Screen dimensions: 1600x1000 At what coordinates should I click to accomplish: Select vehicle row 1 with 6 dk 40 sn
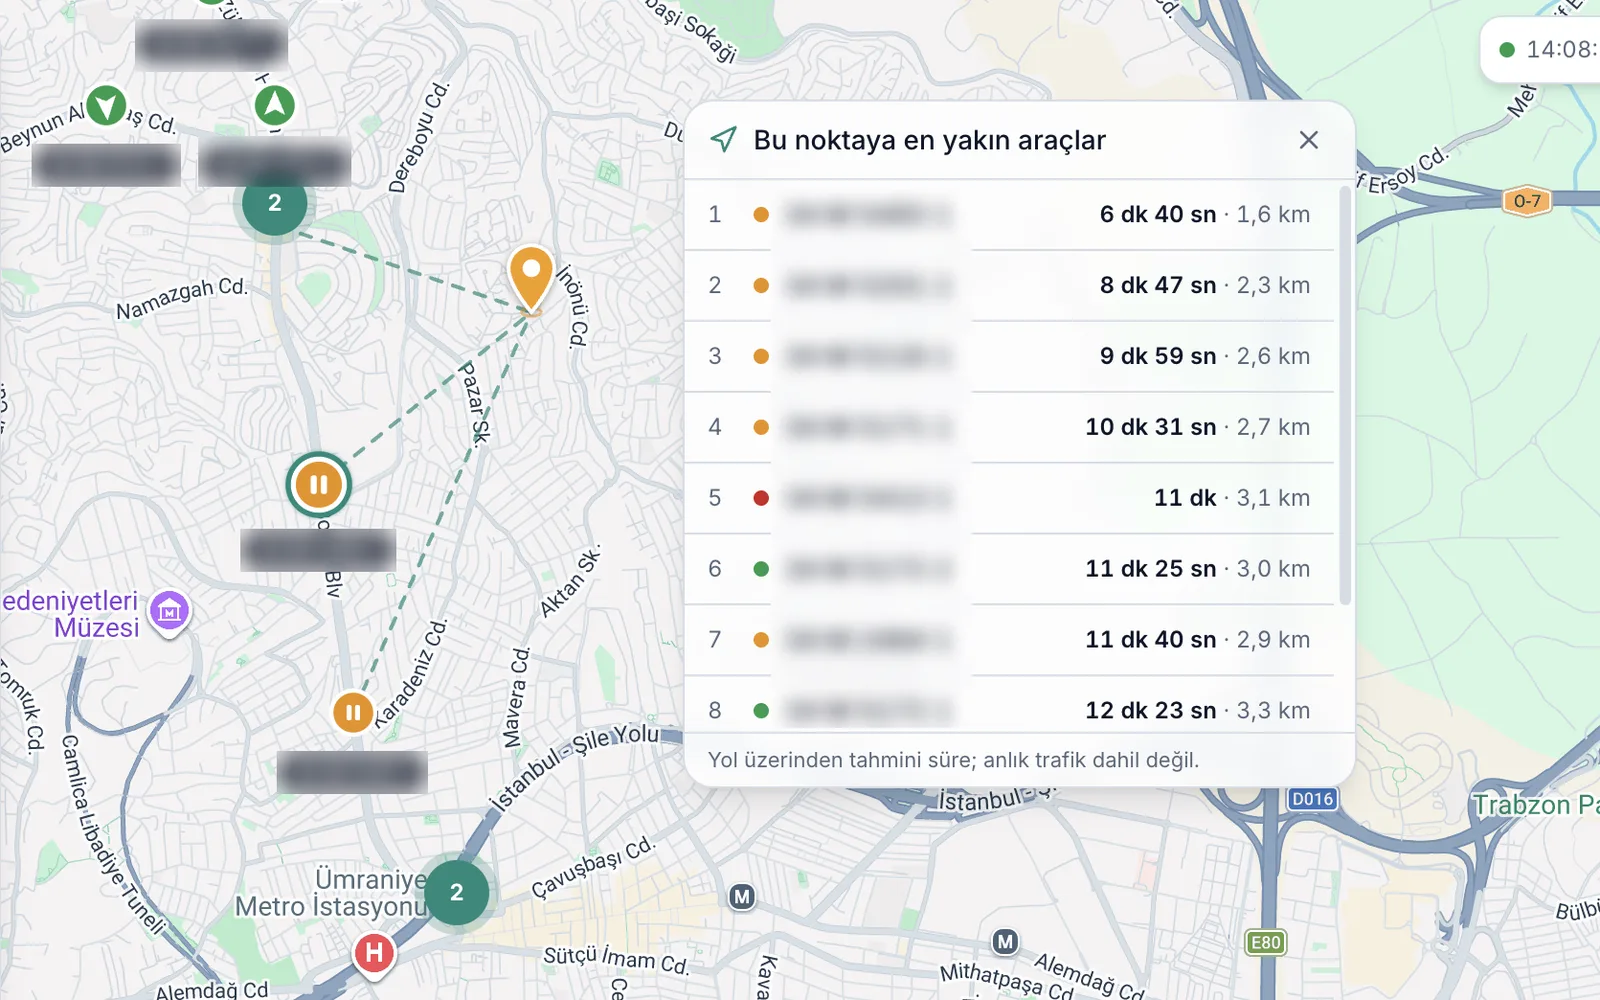[1010, 214]
